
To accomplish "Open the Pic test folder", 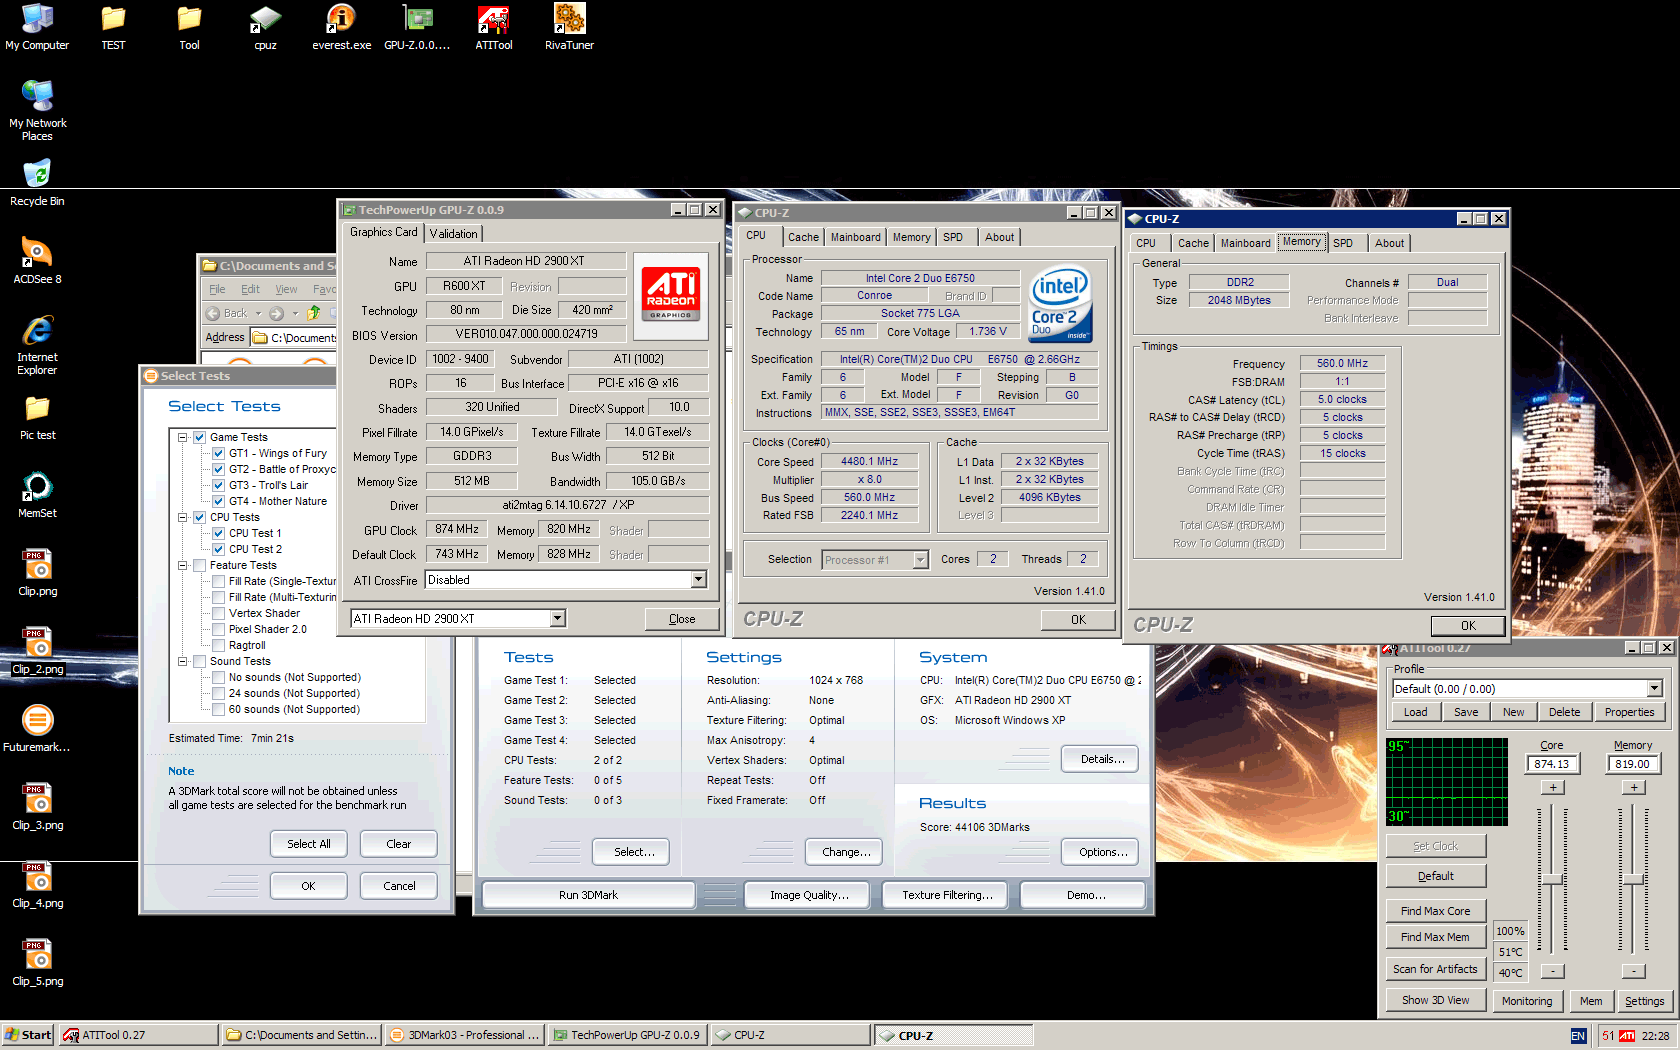I will point(37,417).
